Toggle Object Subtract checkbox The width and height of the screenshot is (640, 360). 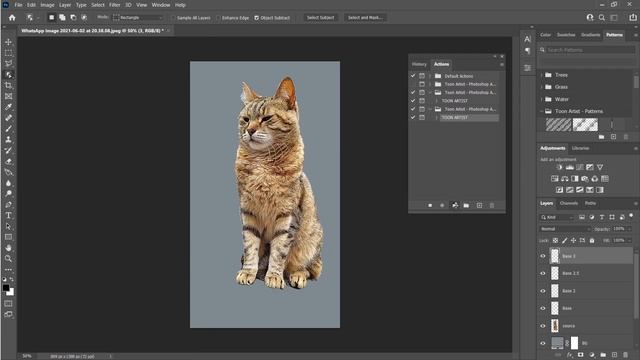pyautogui.click(x=257, y=18)
